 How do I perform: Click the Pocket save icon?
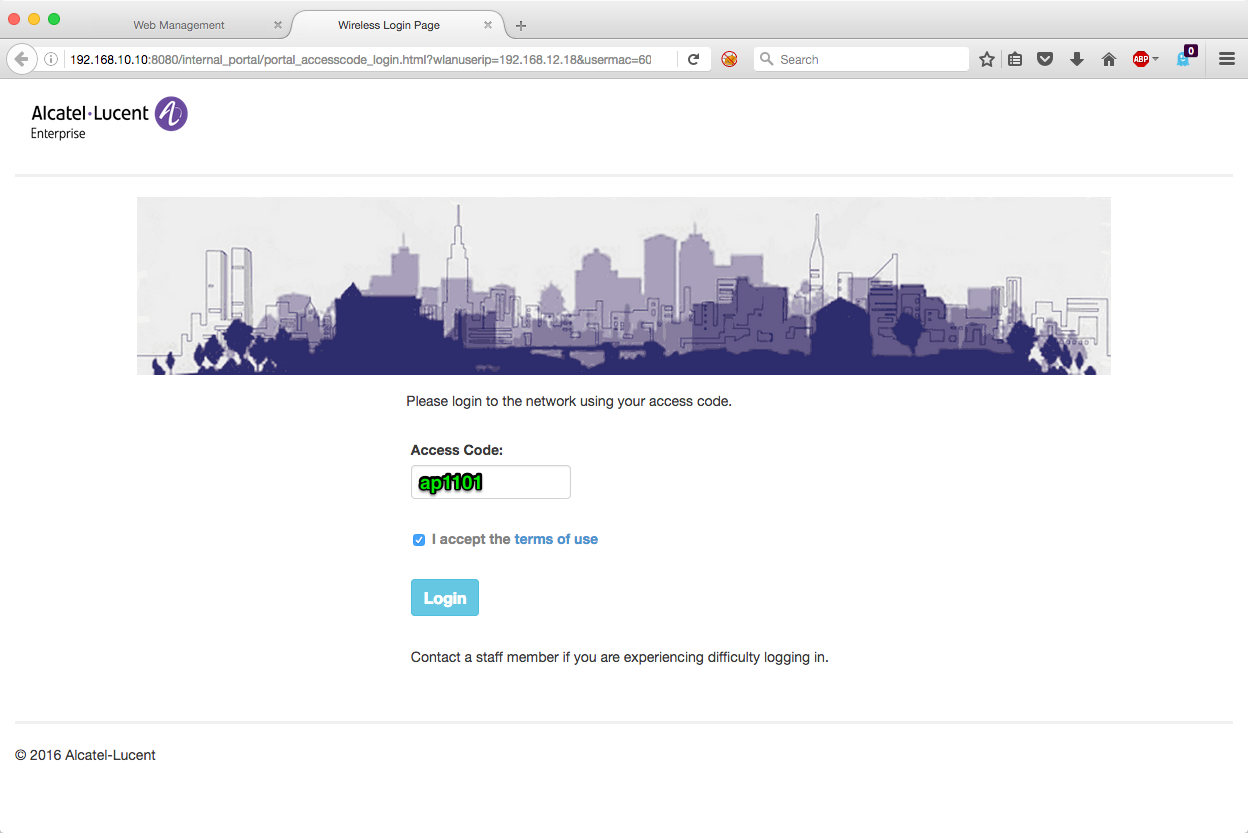click(1045, 59)
